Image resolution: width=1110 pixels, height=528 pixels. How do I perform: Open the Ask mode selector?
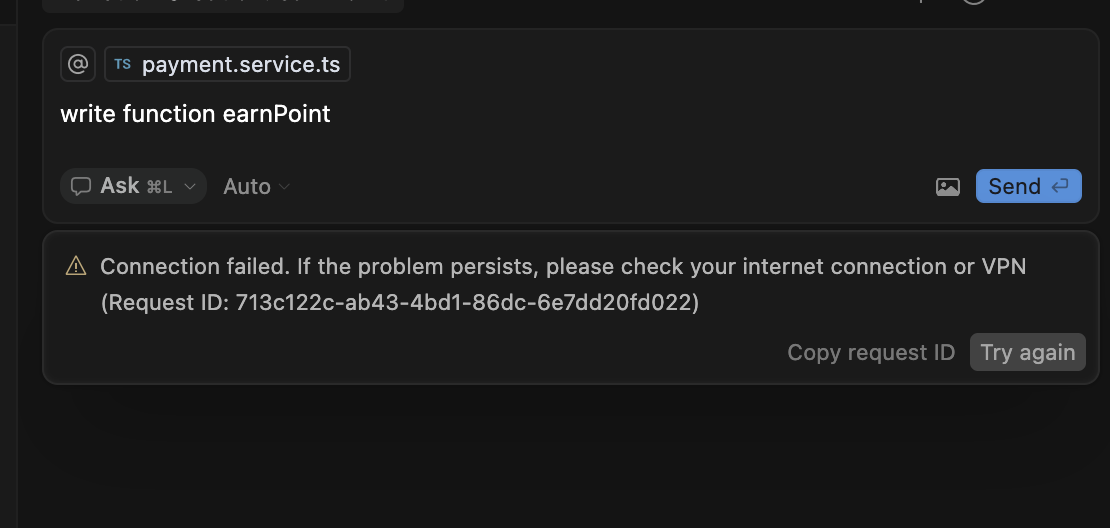pyautogui.click(x=133, y=186)
